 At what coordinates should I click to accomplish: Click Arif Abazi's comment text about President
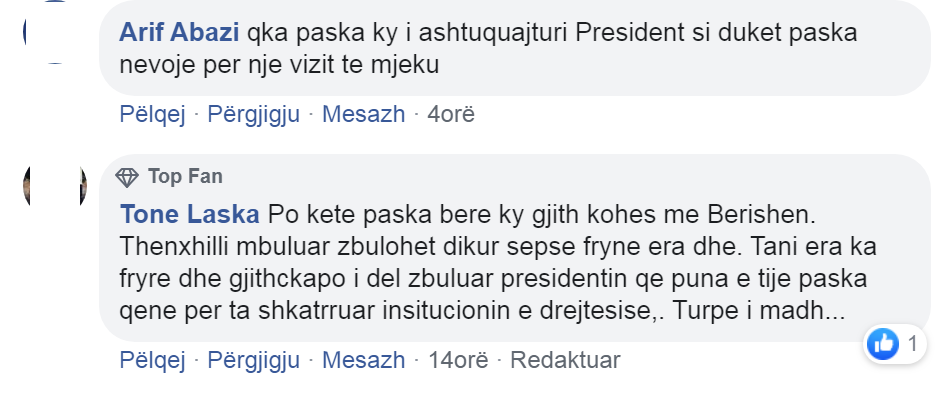pyautogui.click(x=489, y=48)
